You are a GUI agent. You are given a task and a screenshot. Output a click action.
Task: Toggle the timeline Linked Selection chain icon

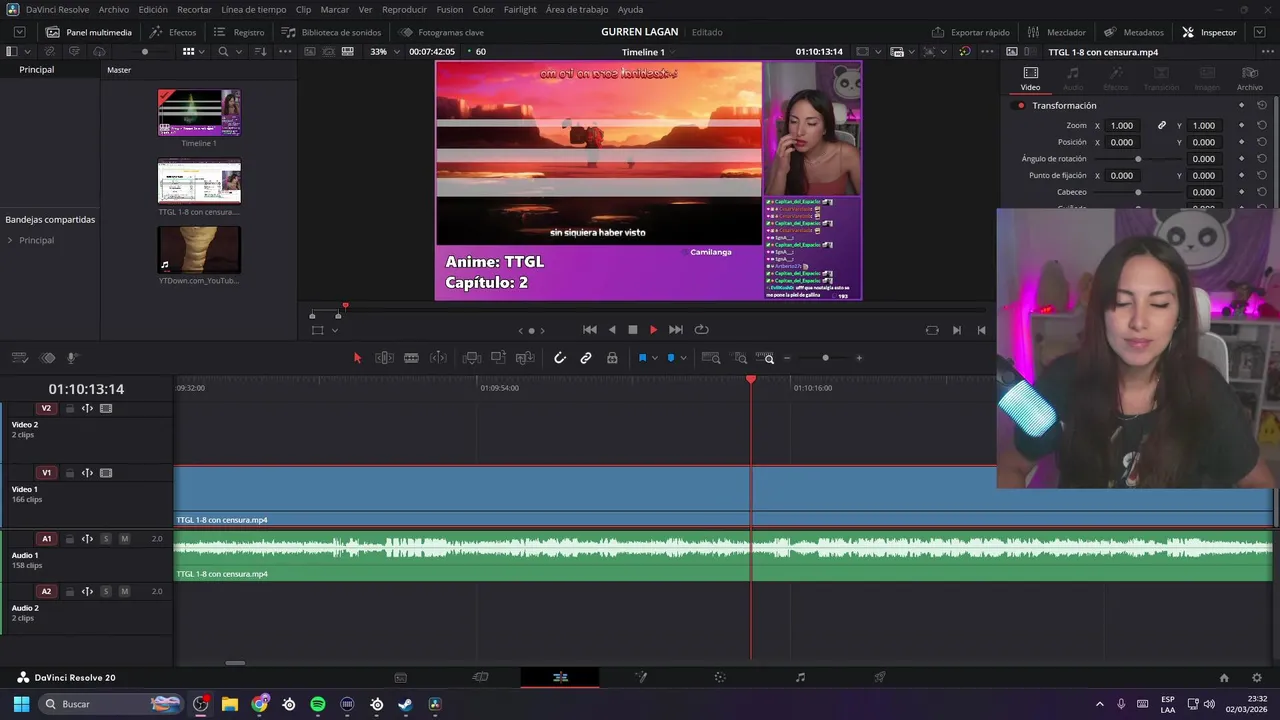tap(586, 358)
